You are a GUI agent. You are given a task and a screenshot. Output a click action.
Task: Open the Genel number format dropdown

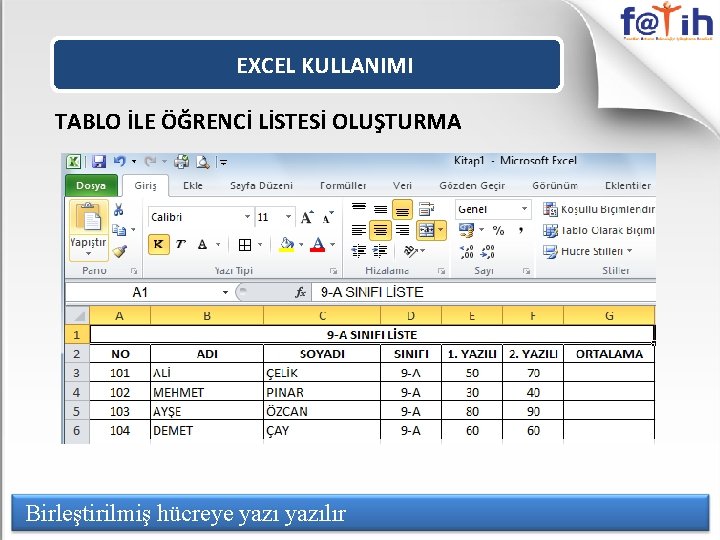(524, 209)
